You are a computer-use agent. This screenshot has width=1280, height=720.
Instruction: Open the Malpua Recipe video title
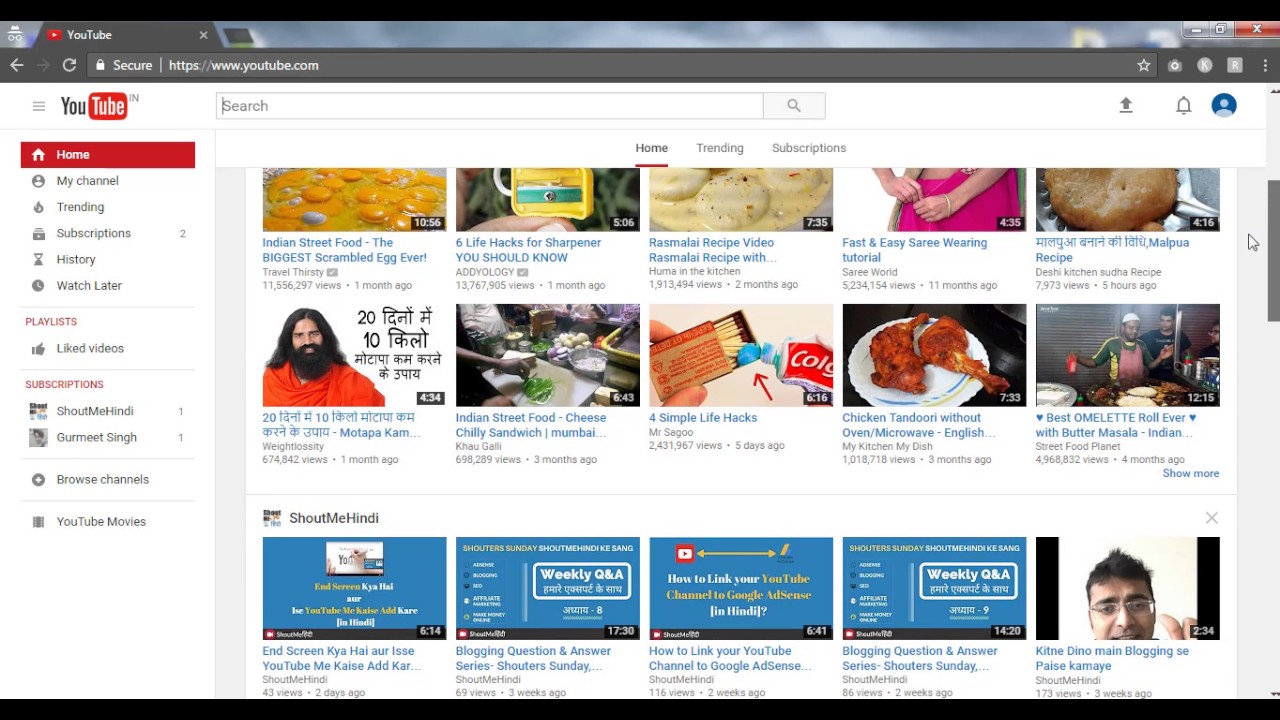(x=1112, y=250)
